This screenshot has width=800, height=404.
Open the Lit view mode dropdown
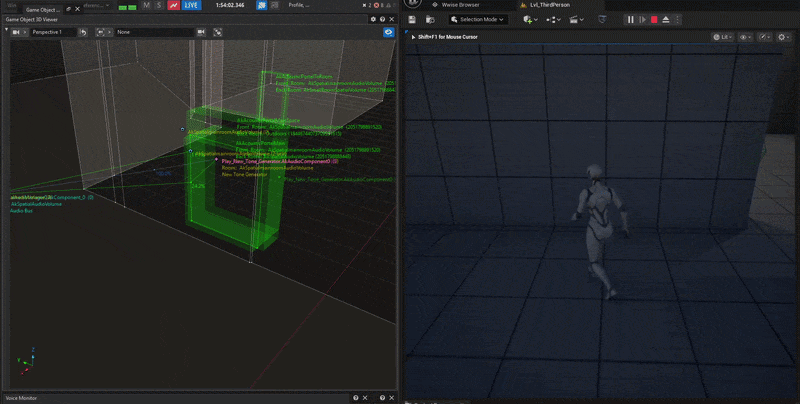pyautogui.click(x=723, y=37)
